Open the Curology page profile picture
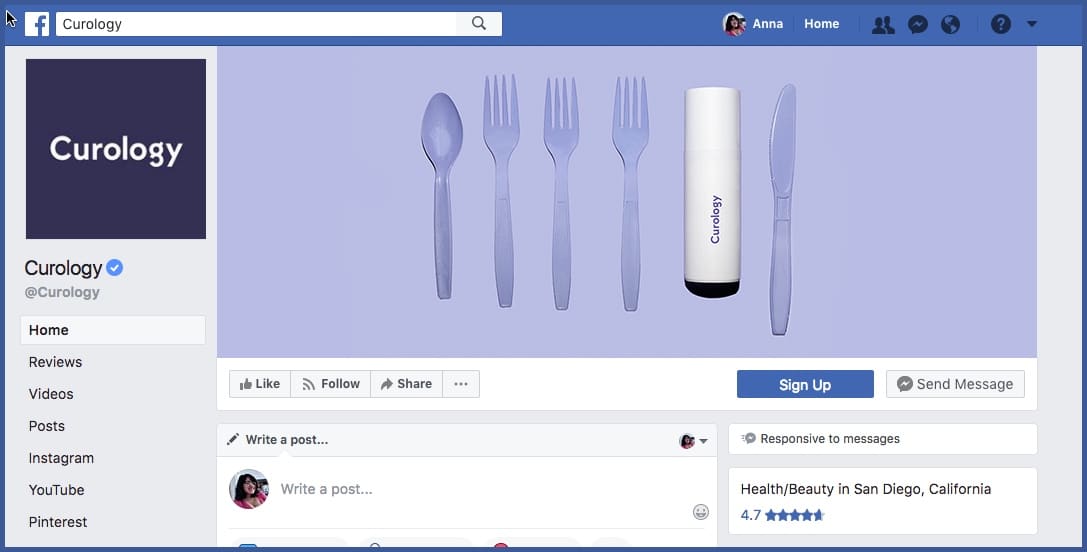The width and height of the screenshot is (1087, 552). 116,148
